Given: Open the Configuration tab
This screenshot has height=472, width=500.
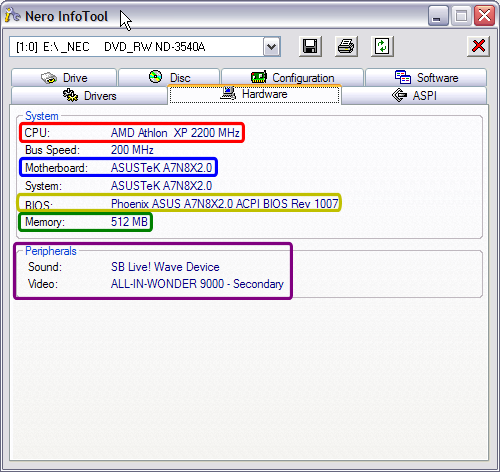Looking at the screenshot, I should [292, 78].
